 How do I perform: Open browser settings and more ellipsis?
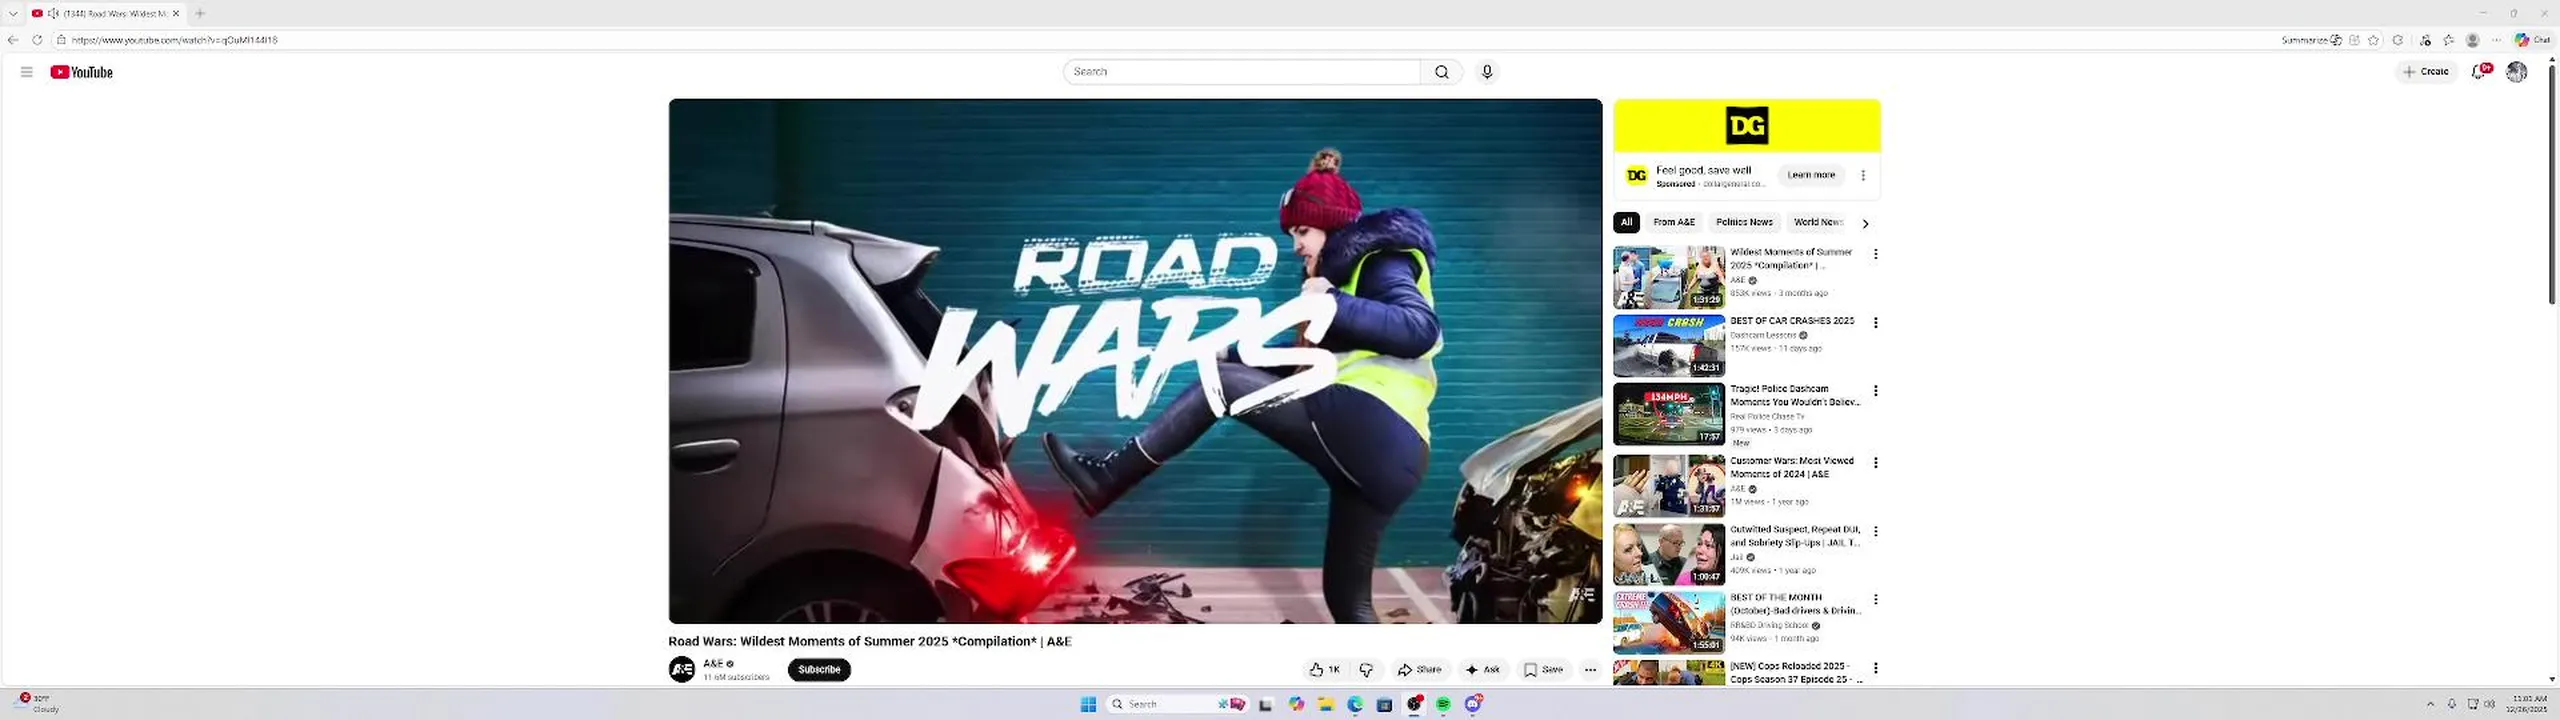pos(2496,40)
